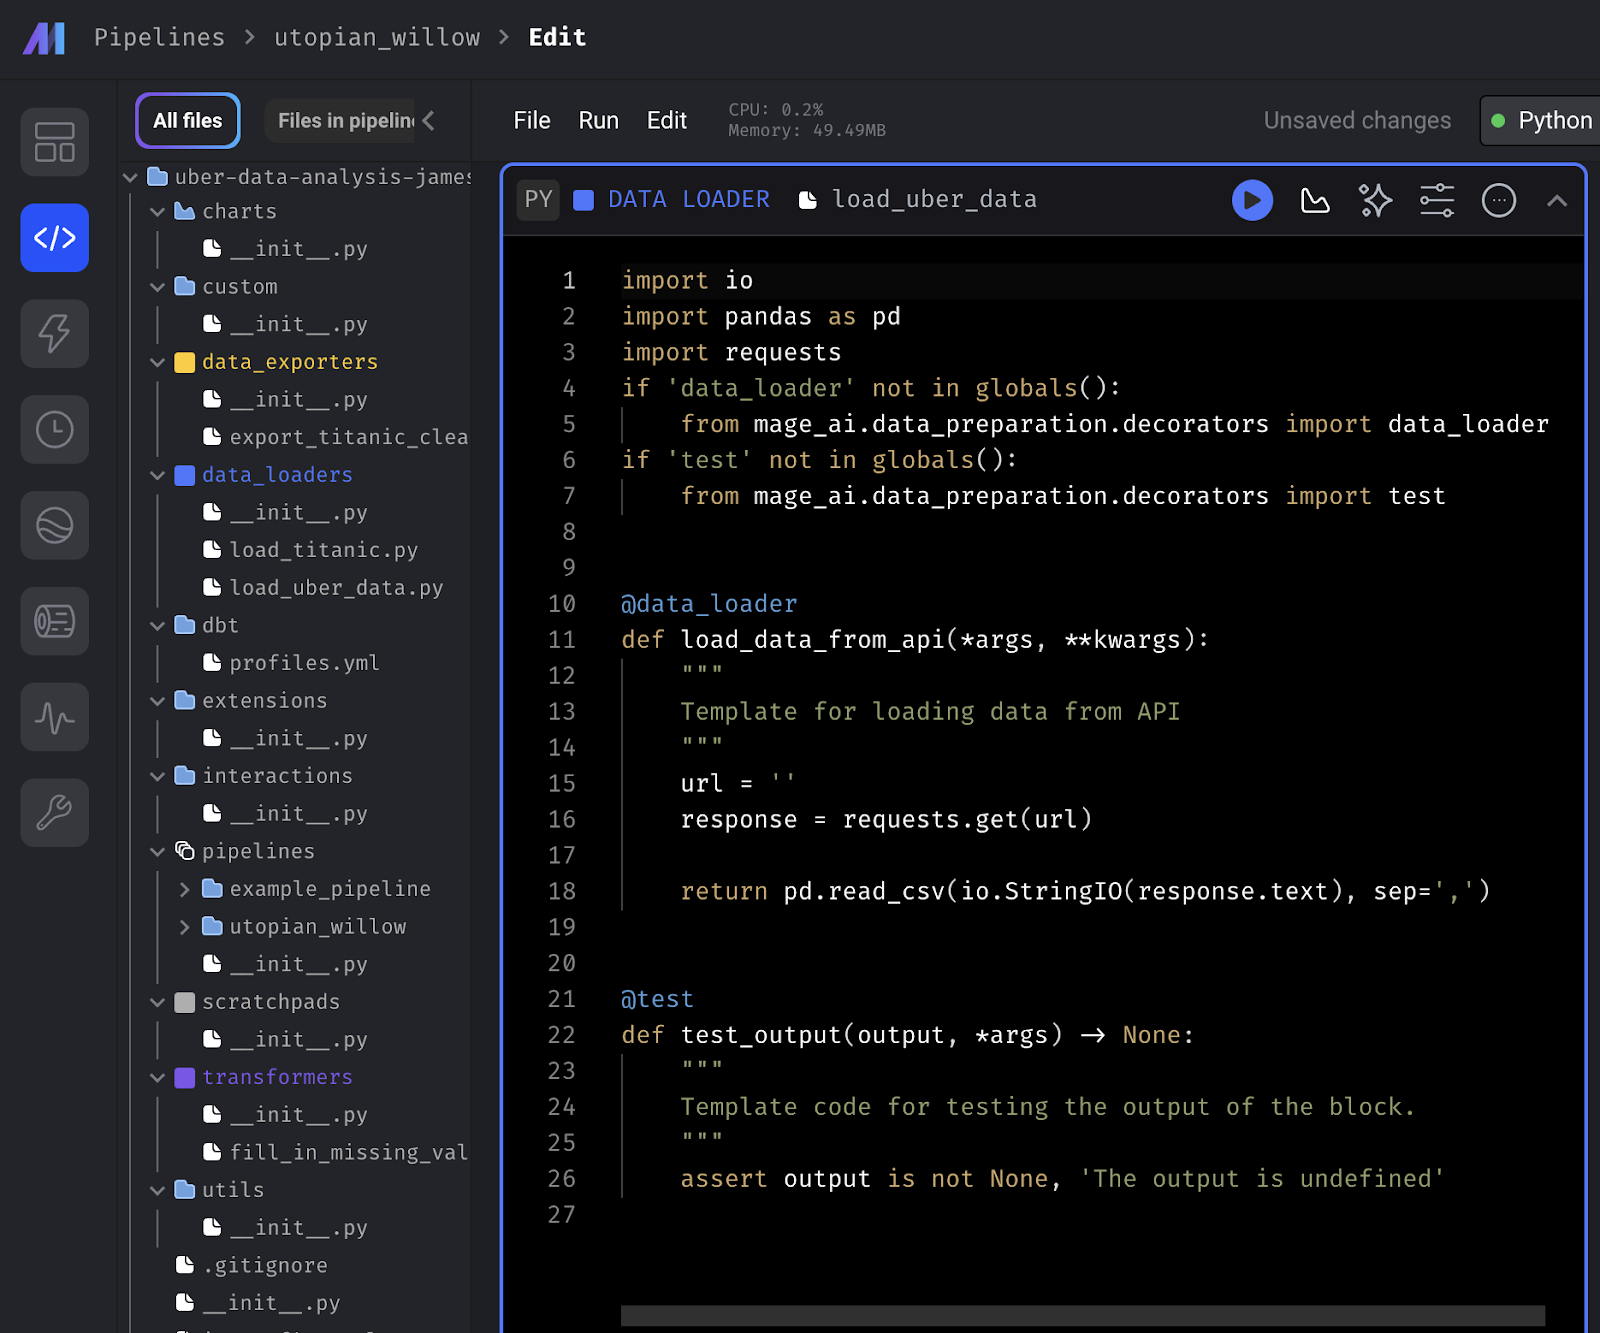This screenshot has width=1600, height=1333.
Task: Open the code editor sidebar icon
Action: (x=55, y=238)
